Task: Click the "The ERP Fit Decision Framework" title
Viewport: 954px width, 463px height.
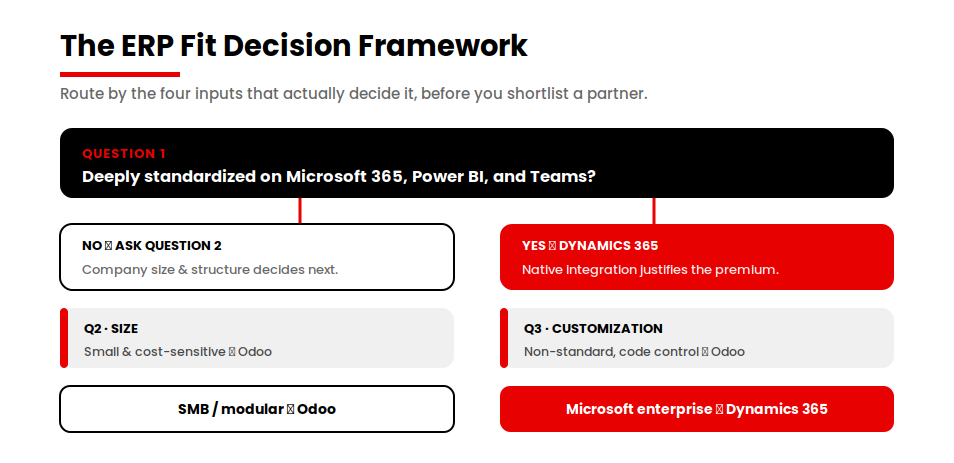Action: click(294, 46)
